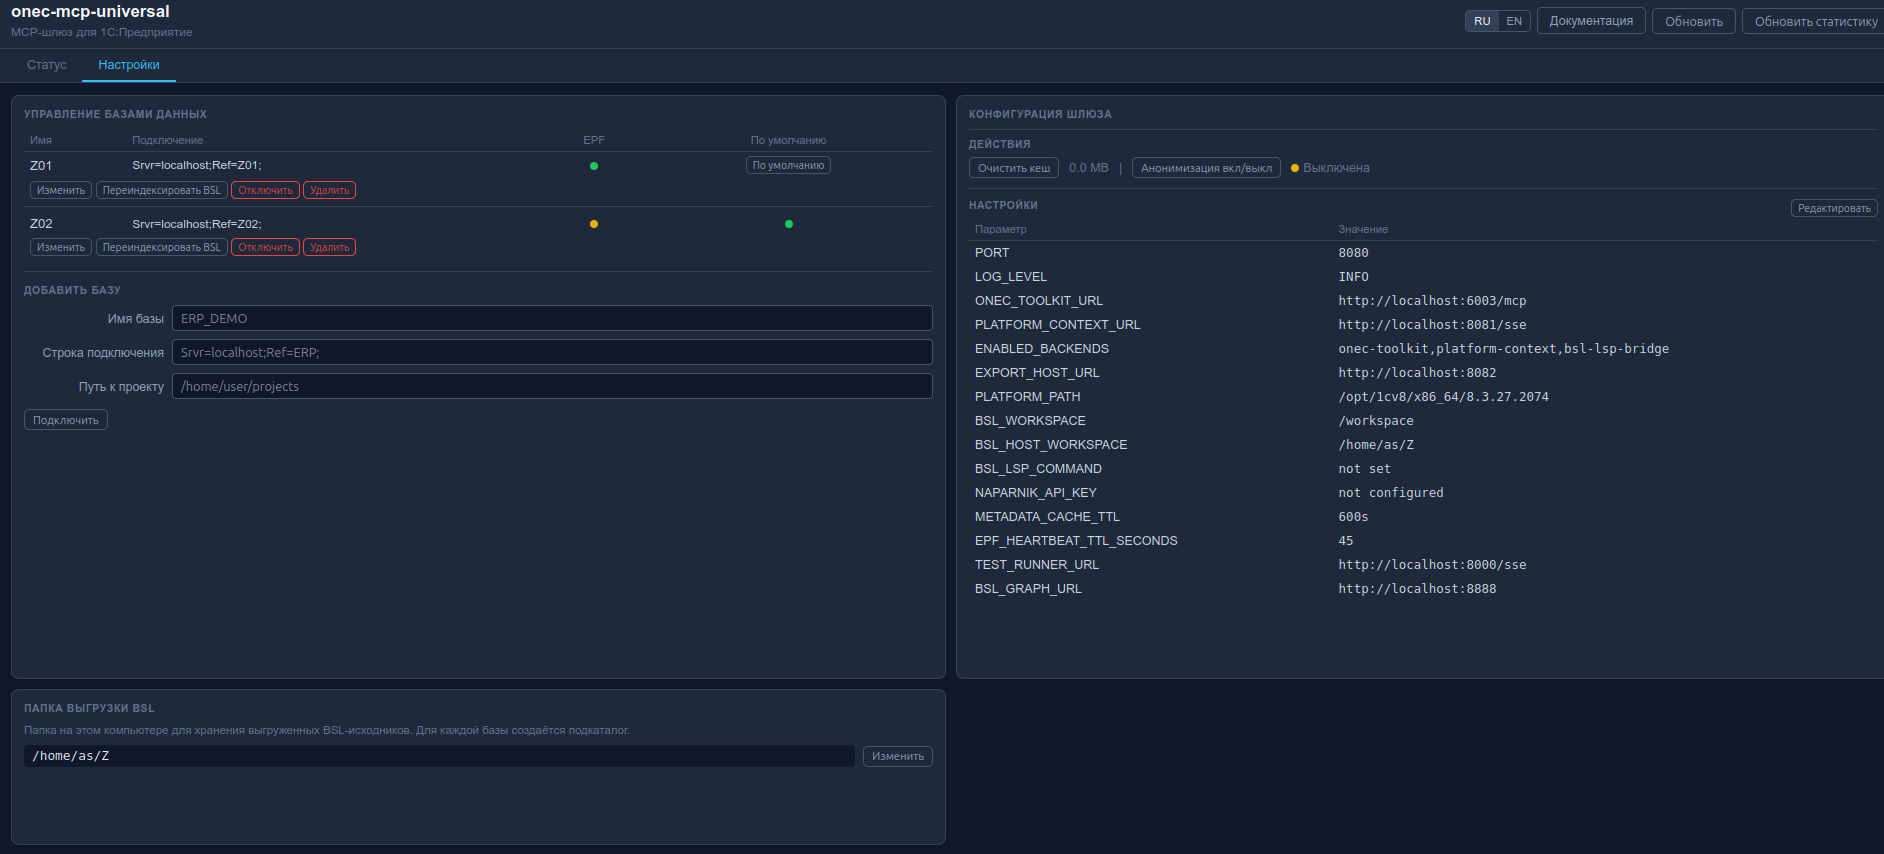The height and width of the screenshot is (854, 1884).
Task: Click the yellow Выключена status dot
Action: click(1295, 168)
